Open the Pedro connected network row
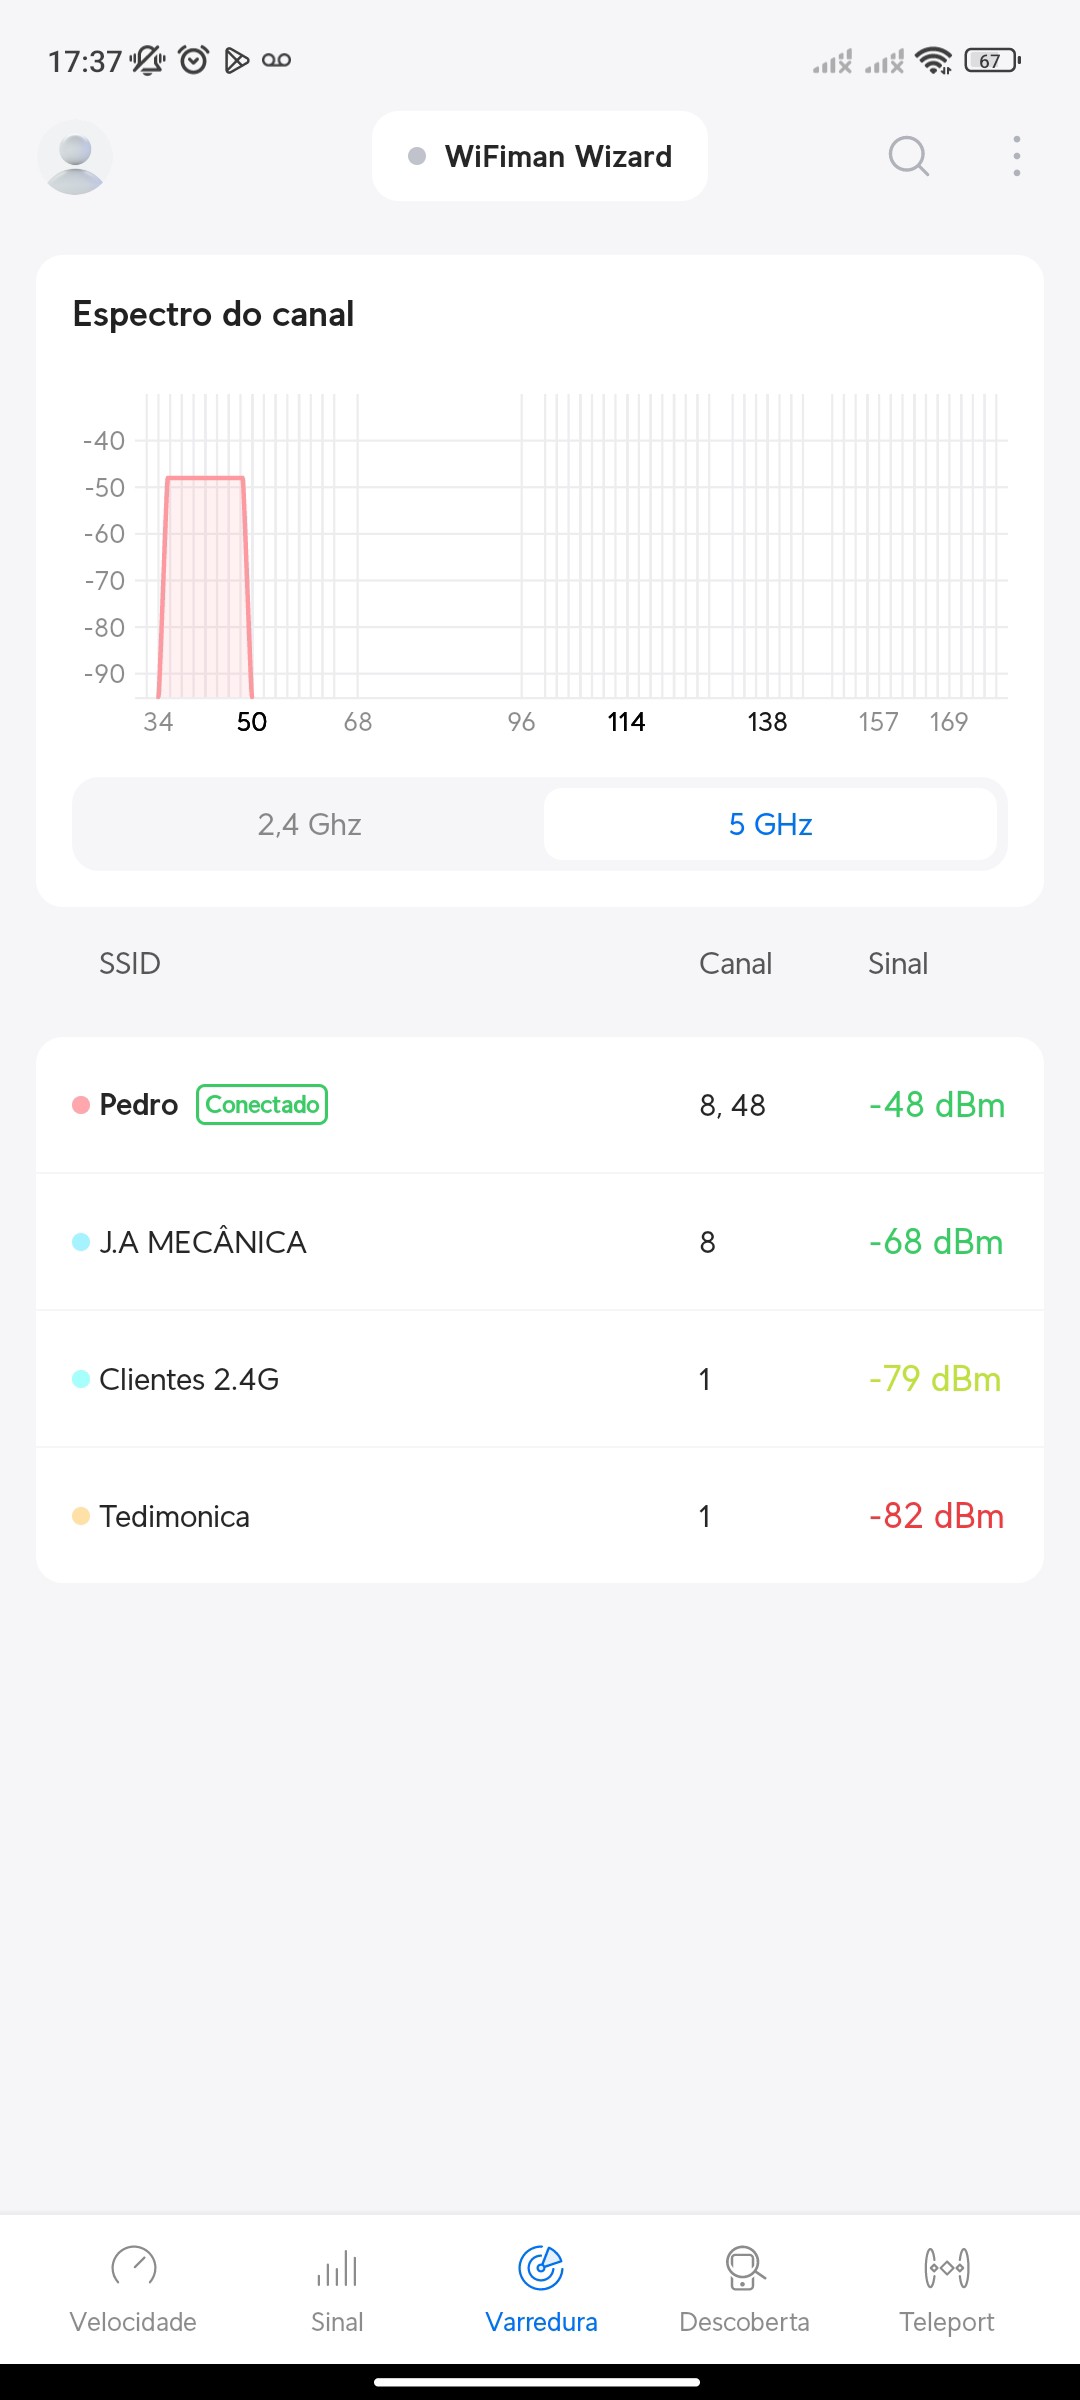The height and width of the screenshot is (2400, 1080). point(540,1105)
